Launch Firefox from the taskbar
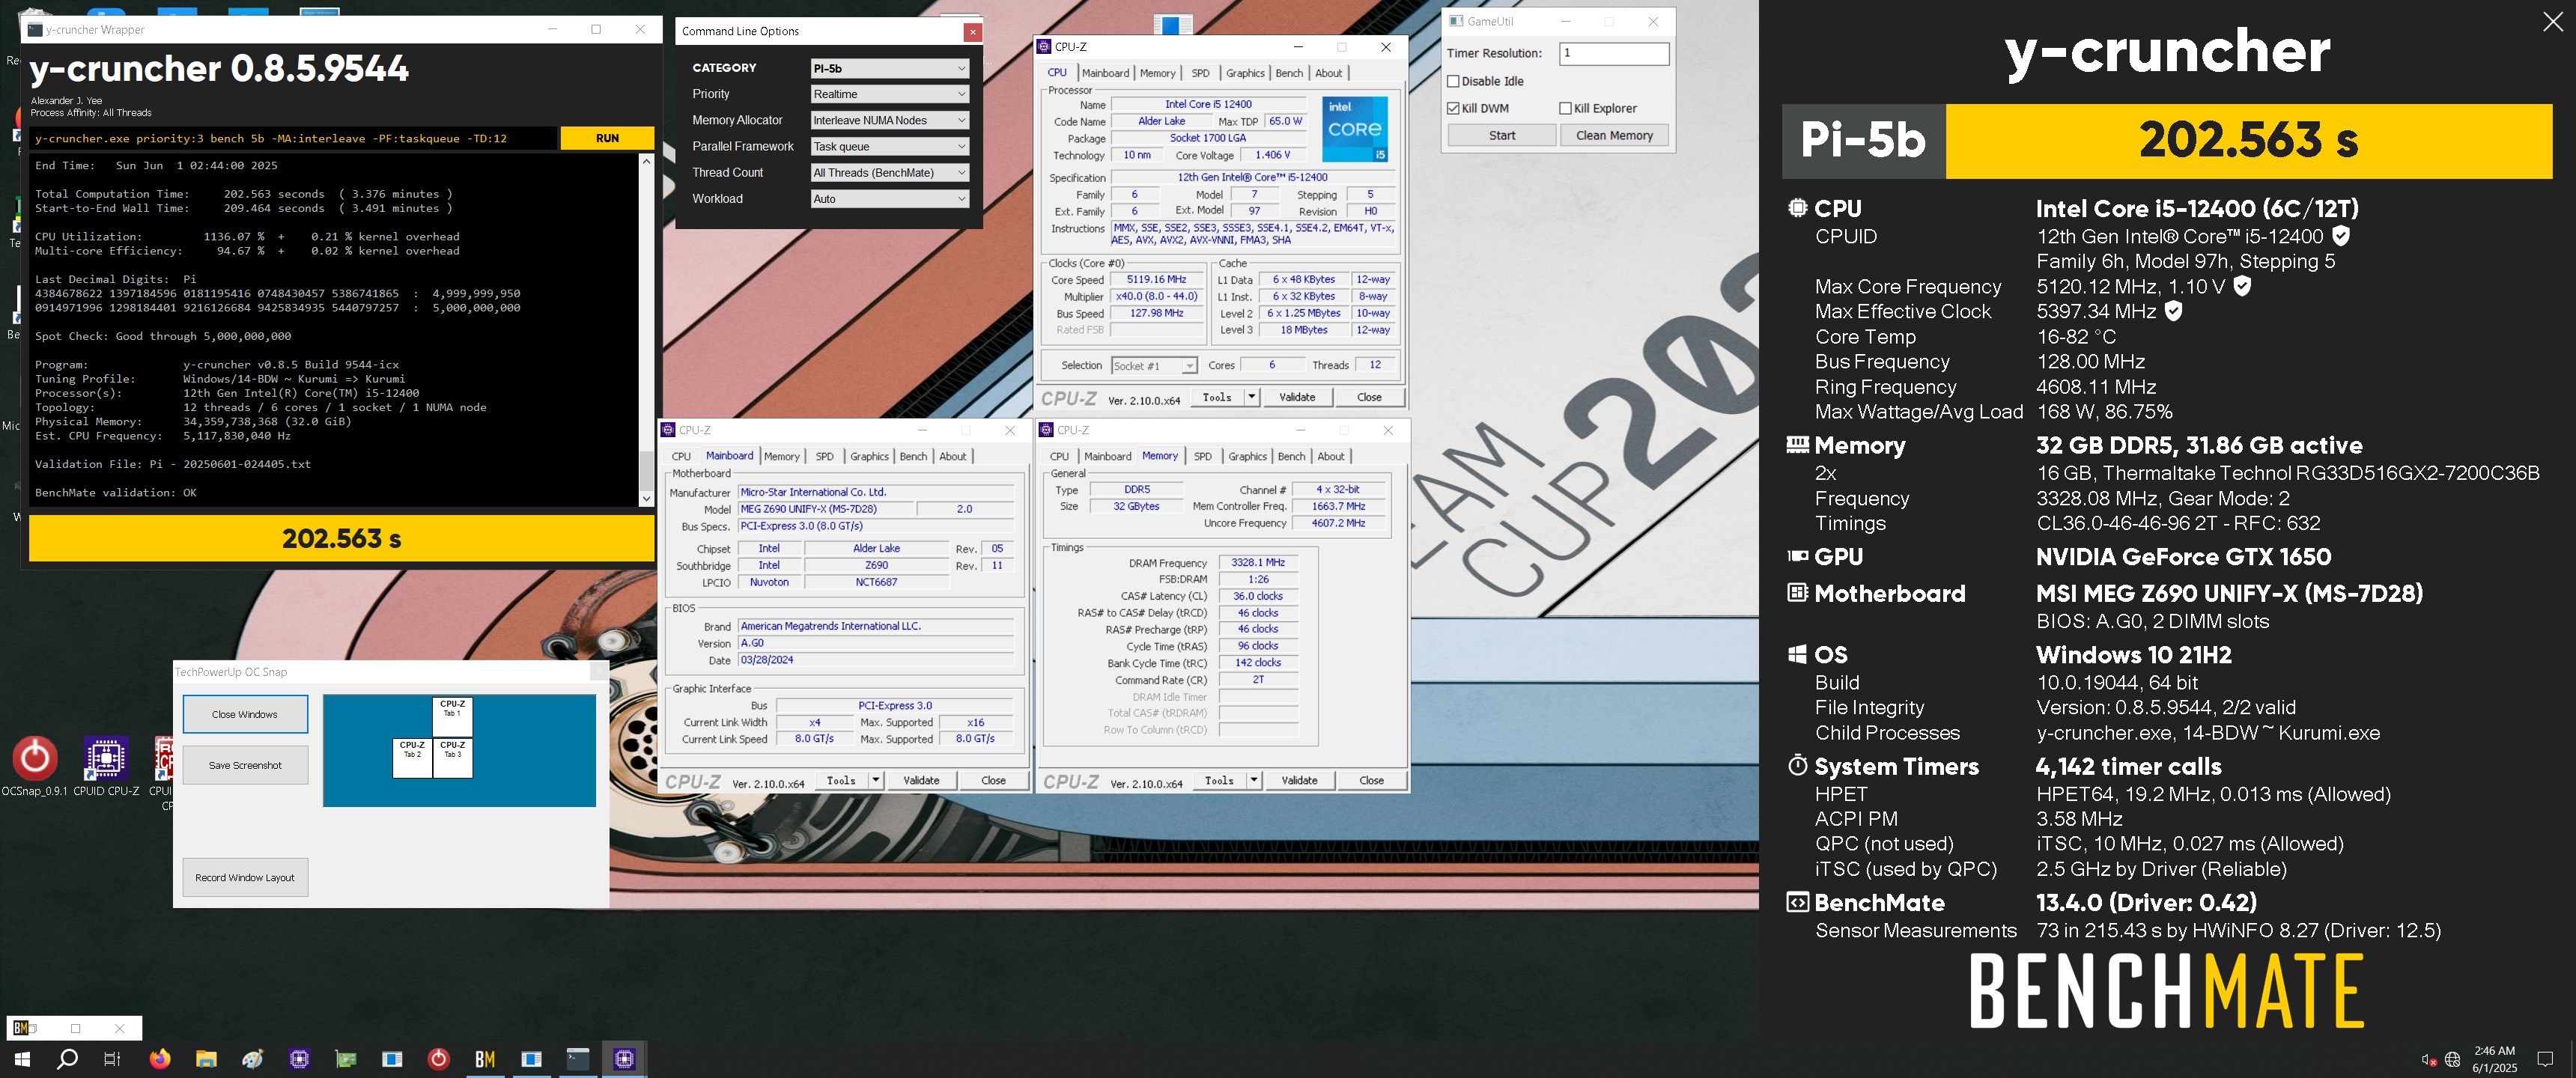This screenshot has height=1078, width=2576. pos(160,1058)
